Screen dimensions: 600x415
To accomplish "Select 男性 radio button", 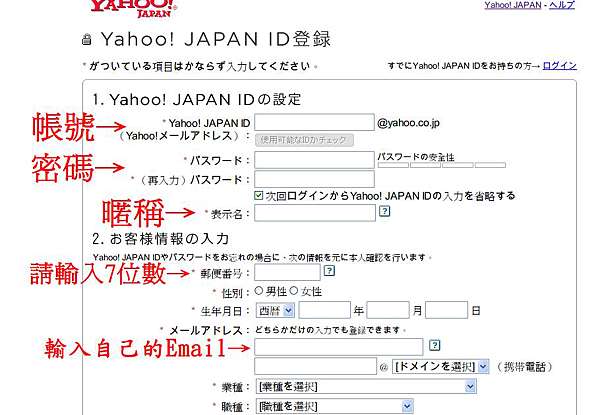I will (259, 291).
